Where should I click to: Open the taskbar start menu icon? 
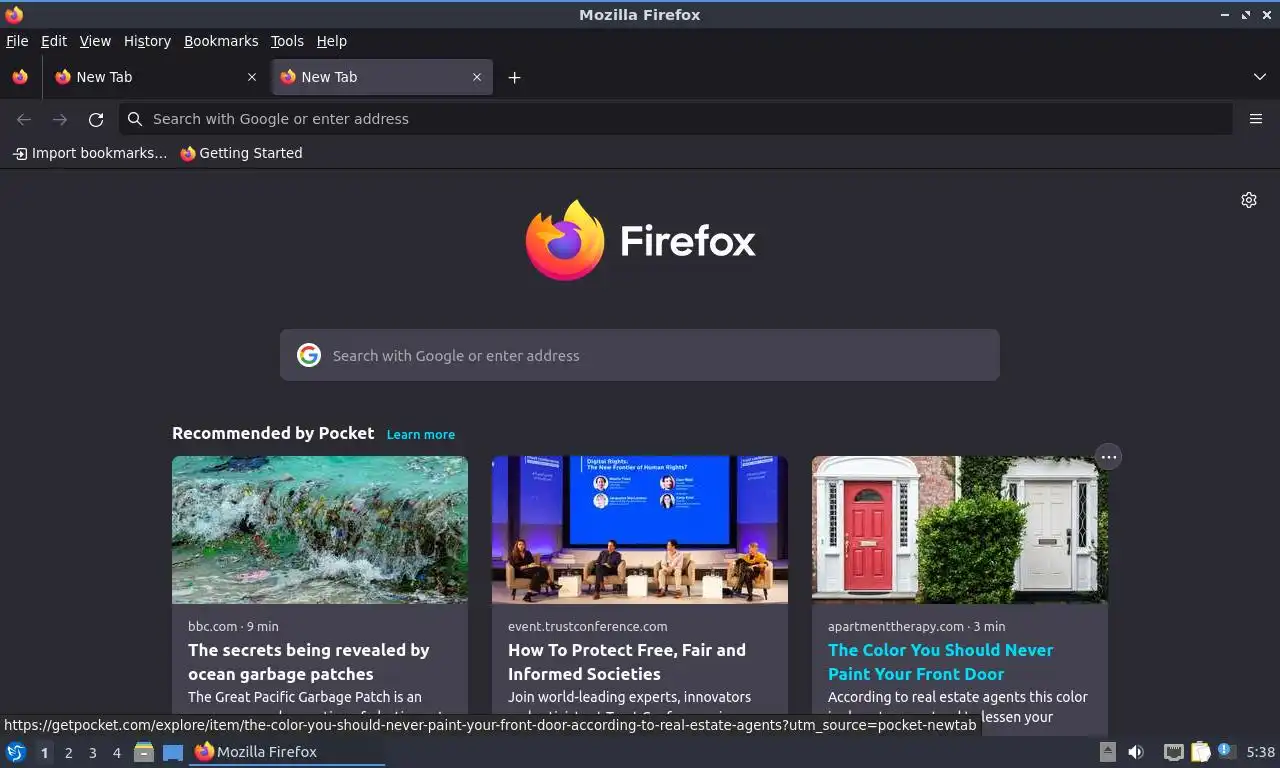15,752
